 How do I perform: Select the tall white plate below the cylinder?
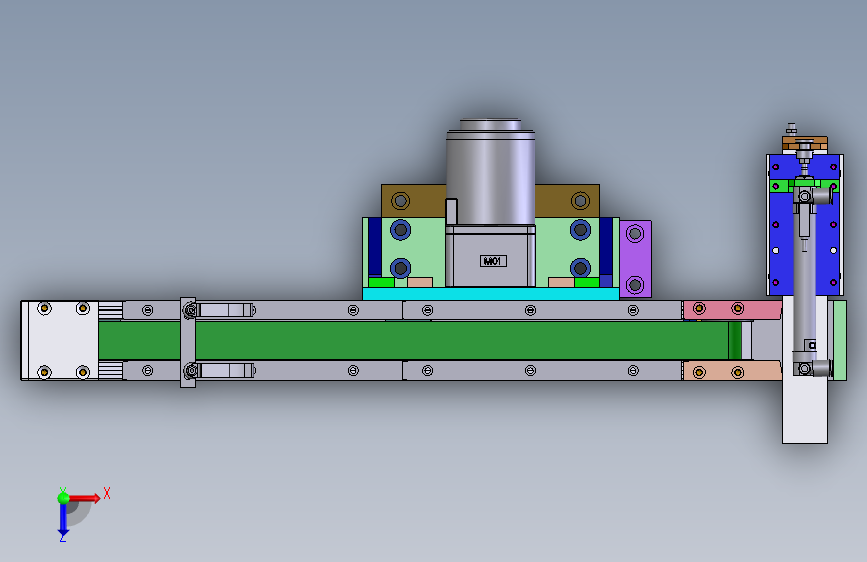click(805, 409)
